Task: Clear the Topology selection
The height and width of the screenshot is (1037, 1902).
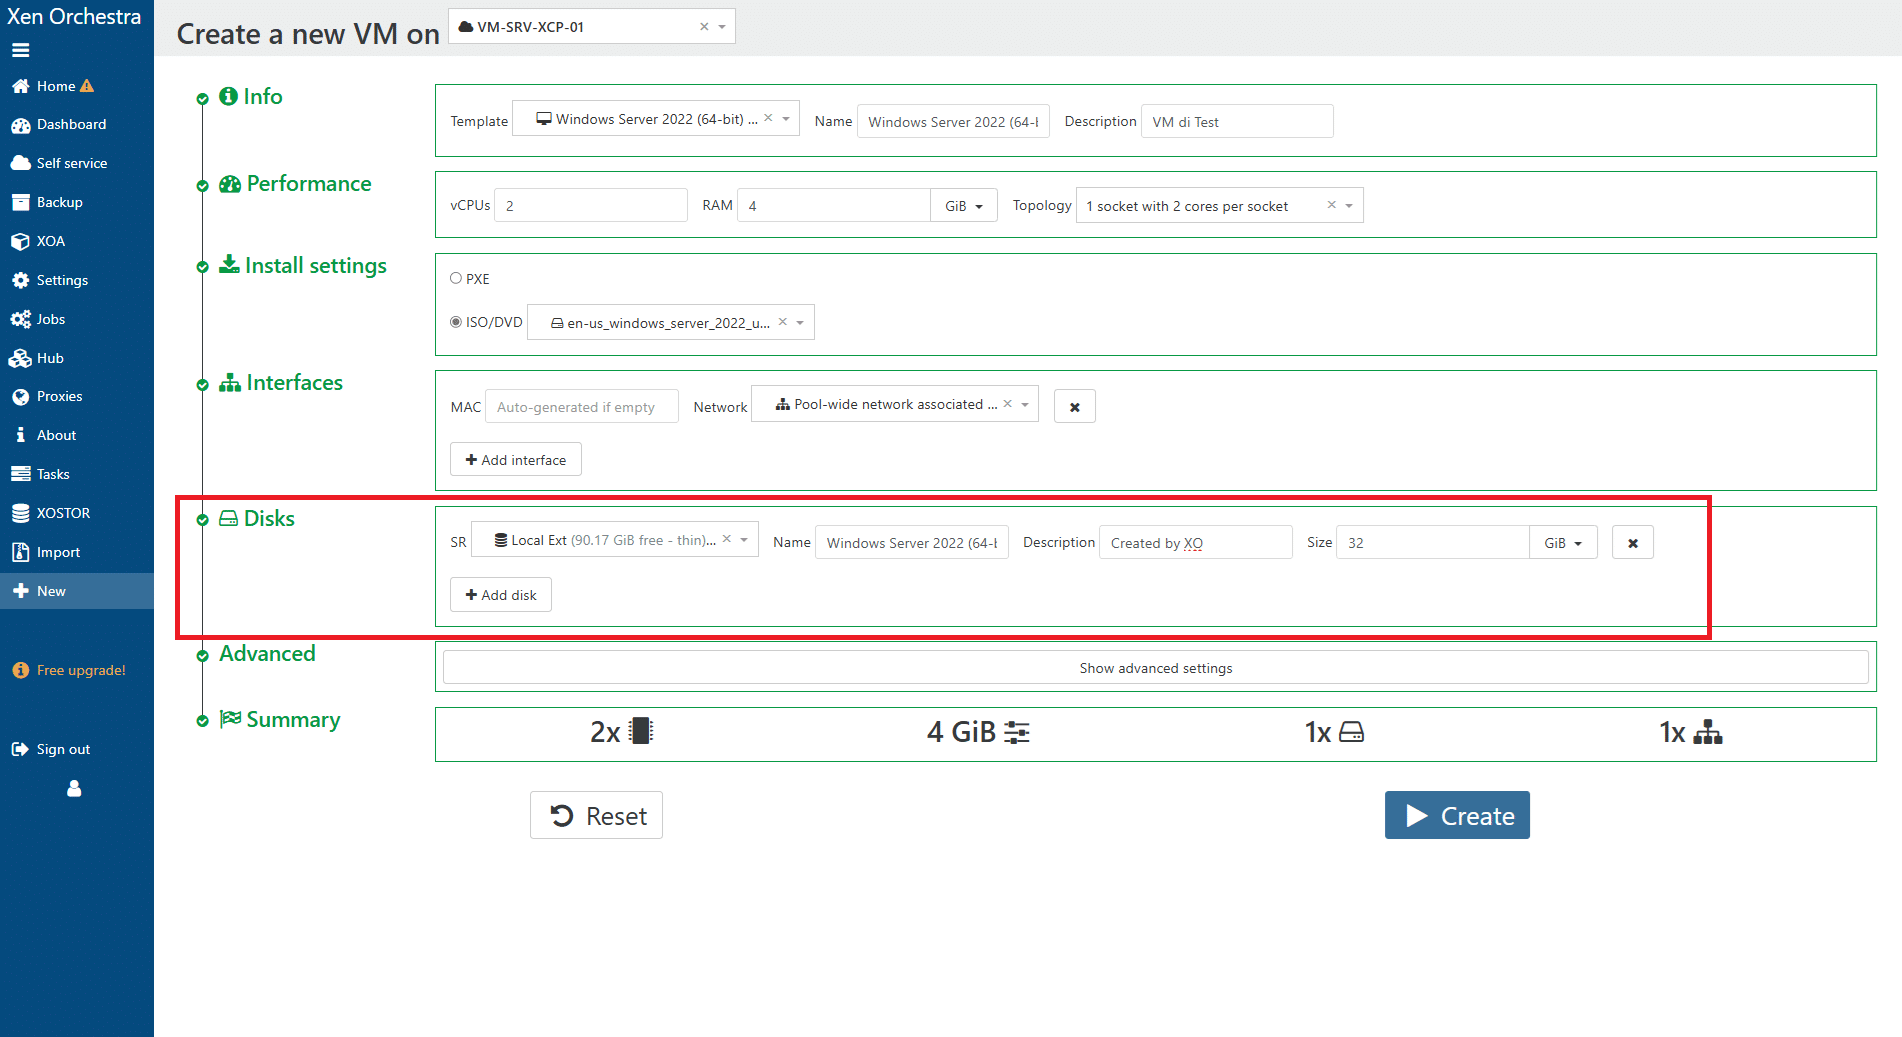Action: coord(1331,205)
